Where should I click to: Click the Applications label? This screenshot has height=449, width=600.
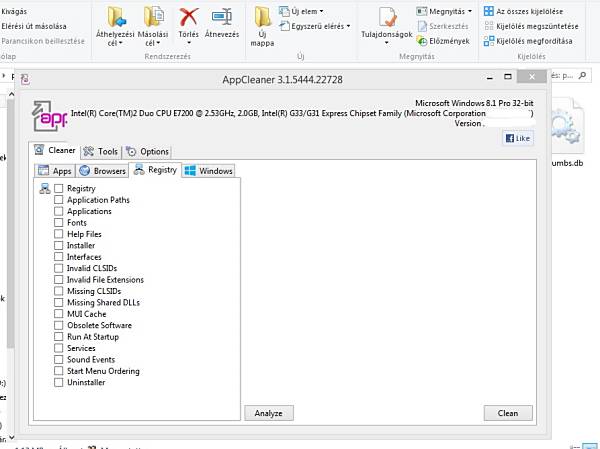tap(89, 211)
